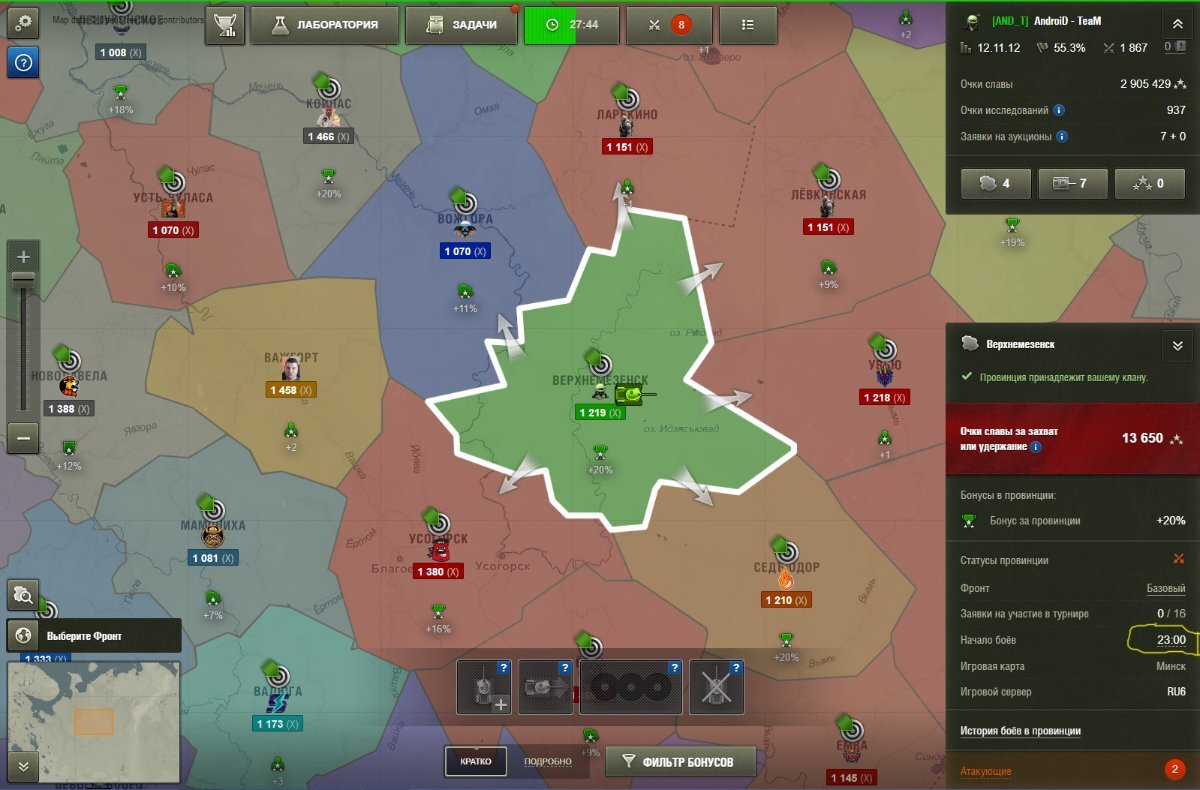Open the divisions button showing 7

point(1071,183)
